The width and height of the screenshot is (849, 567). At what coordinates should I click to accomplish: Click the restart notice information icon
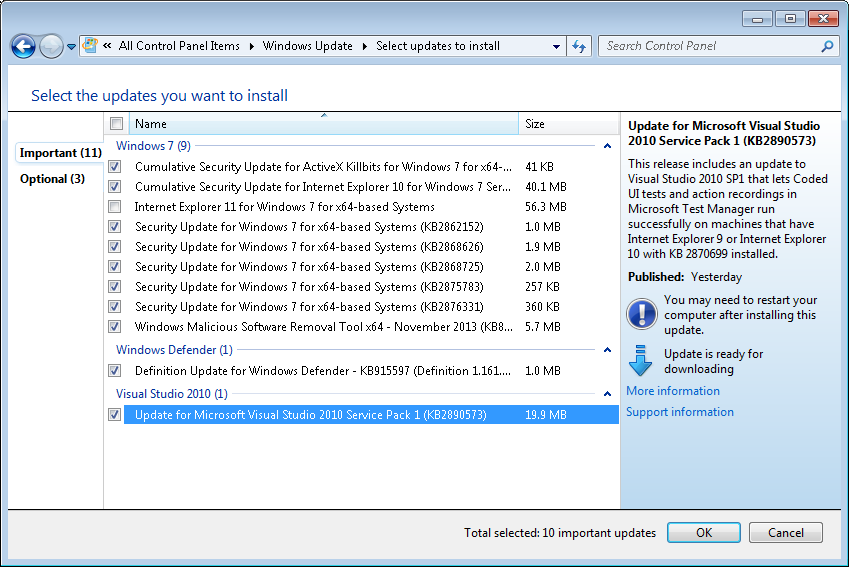point(642,314)
